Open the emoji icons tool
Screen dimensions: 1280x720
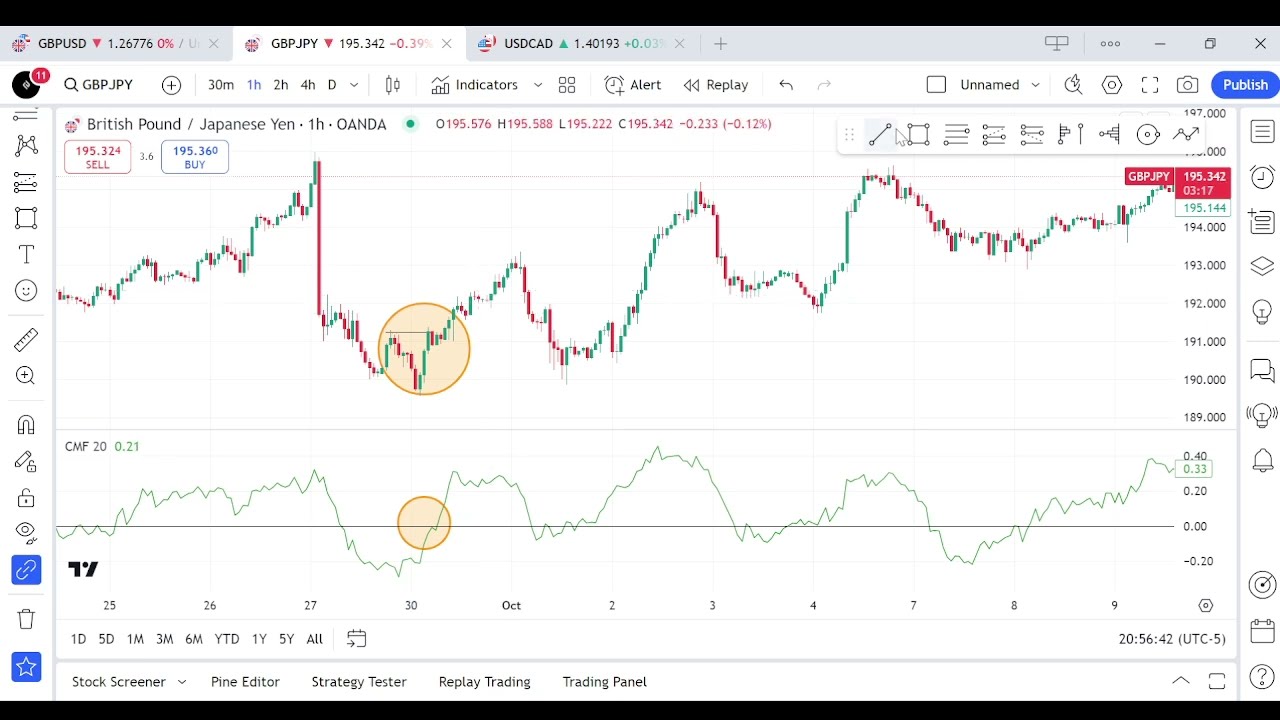[x=26, y=291]
